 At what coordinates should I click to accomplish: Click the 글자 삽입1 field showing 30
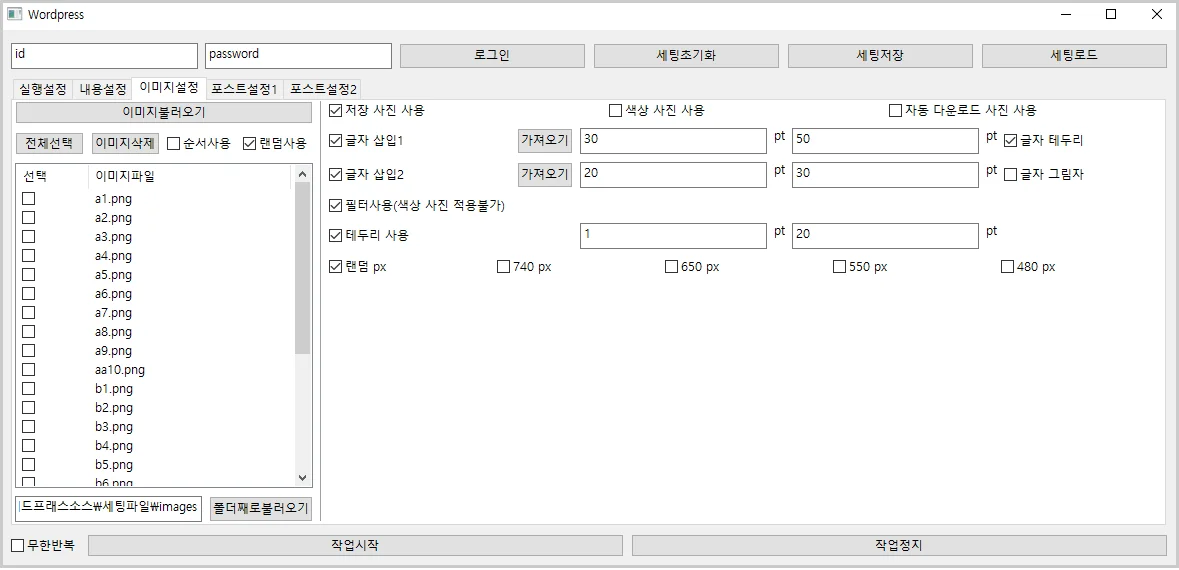tap(673, 141)
